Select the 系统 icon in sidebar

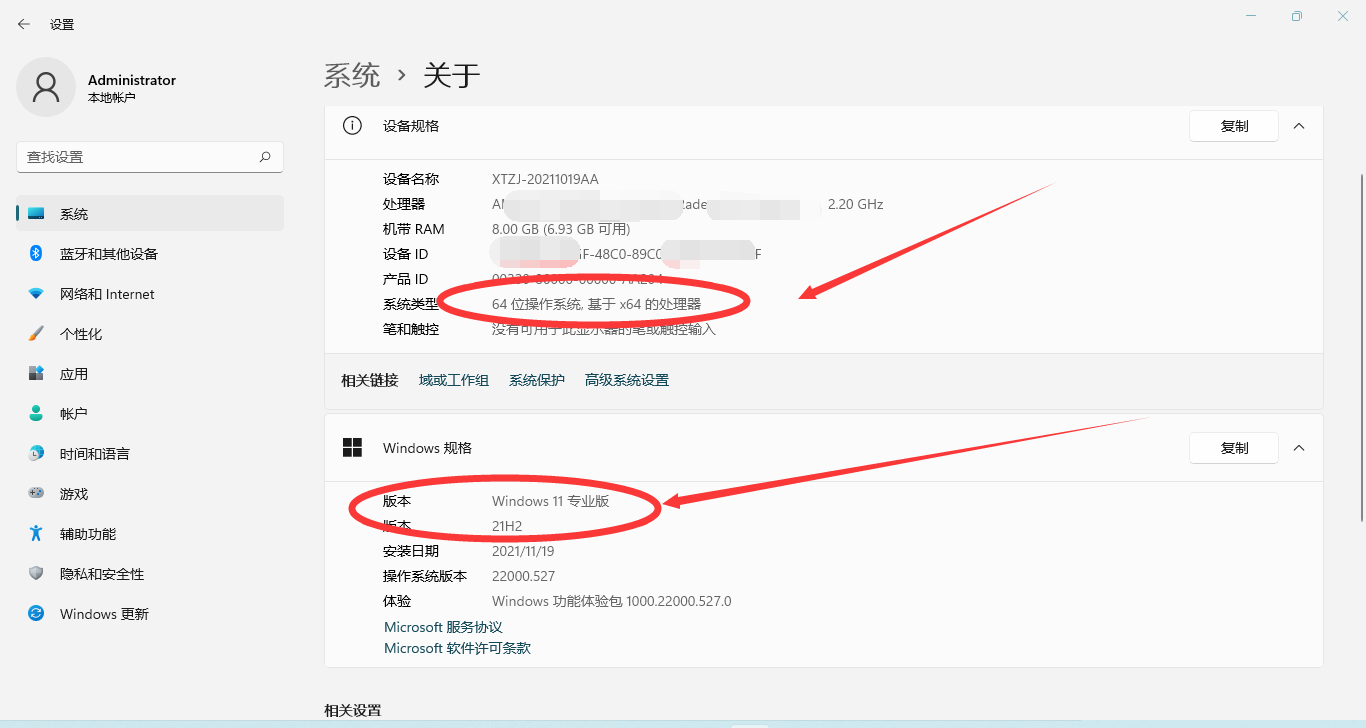tap(36, 214)
